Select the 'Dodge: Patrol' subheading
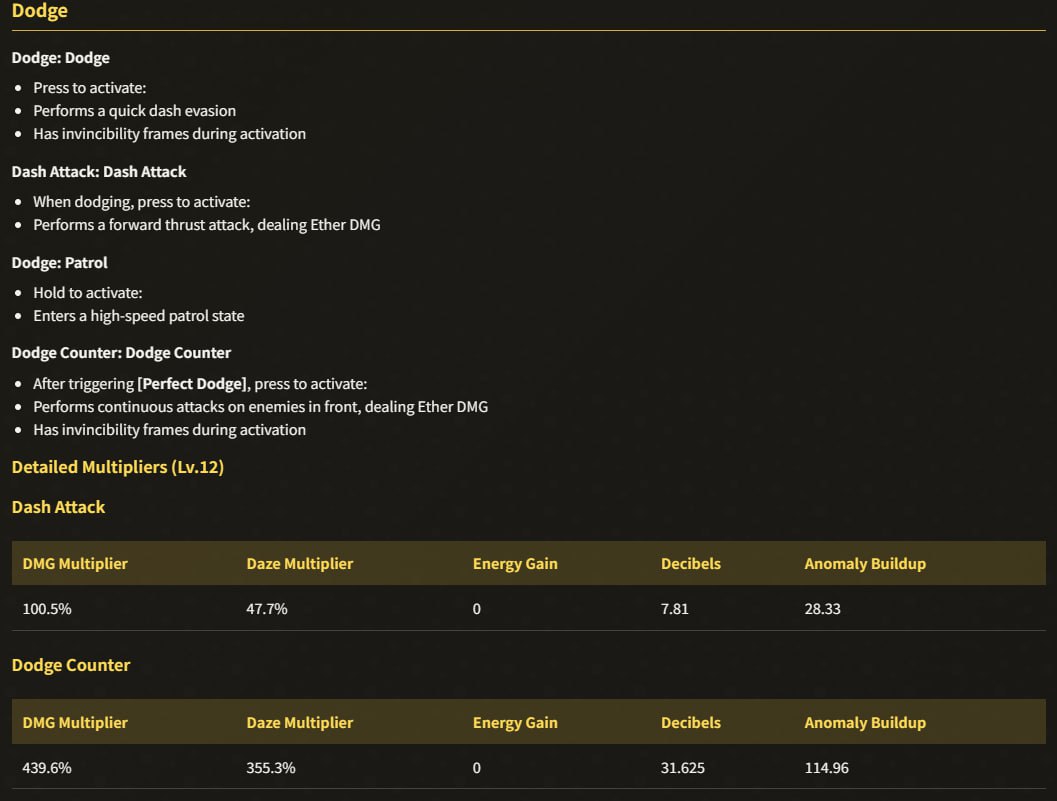 [x=59, y=263]
